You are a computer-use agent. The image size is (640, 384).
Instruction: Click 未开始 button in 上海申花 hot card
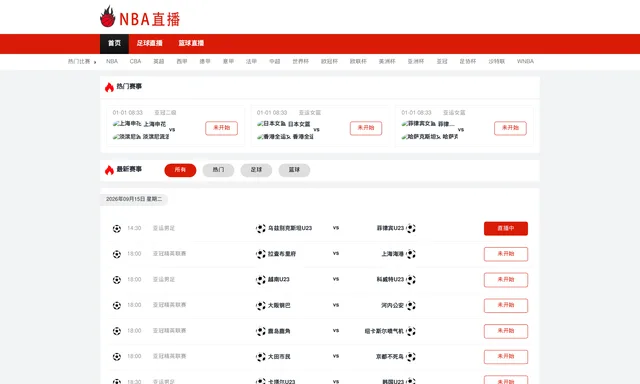pyautogui.click(x=221, y=128)
